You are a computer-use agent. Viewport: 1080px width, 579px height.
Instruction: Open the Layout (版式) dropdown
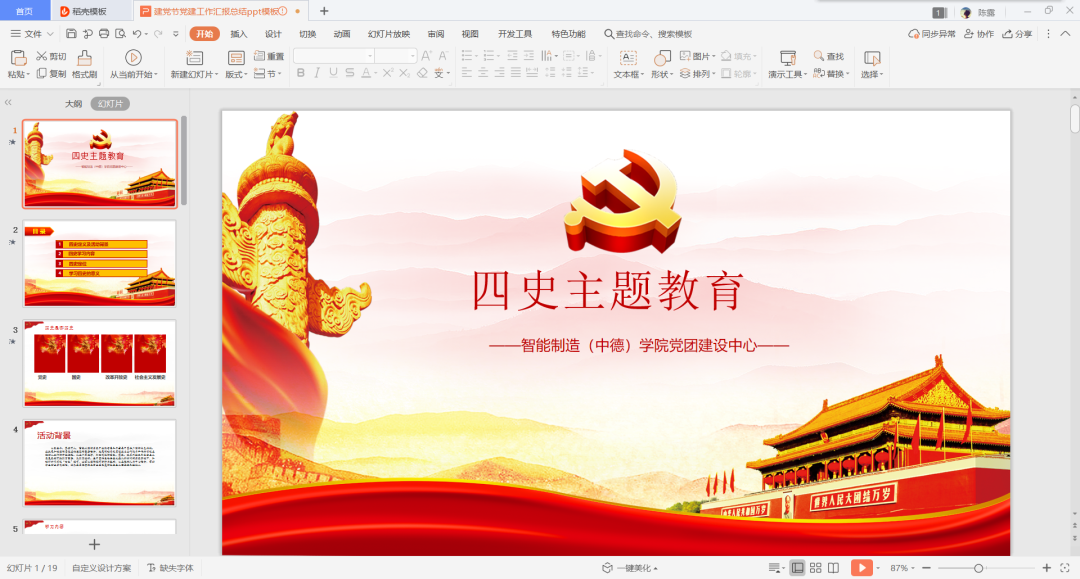pos(236,74)
